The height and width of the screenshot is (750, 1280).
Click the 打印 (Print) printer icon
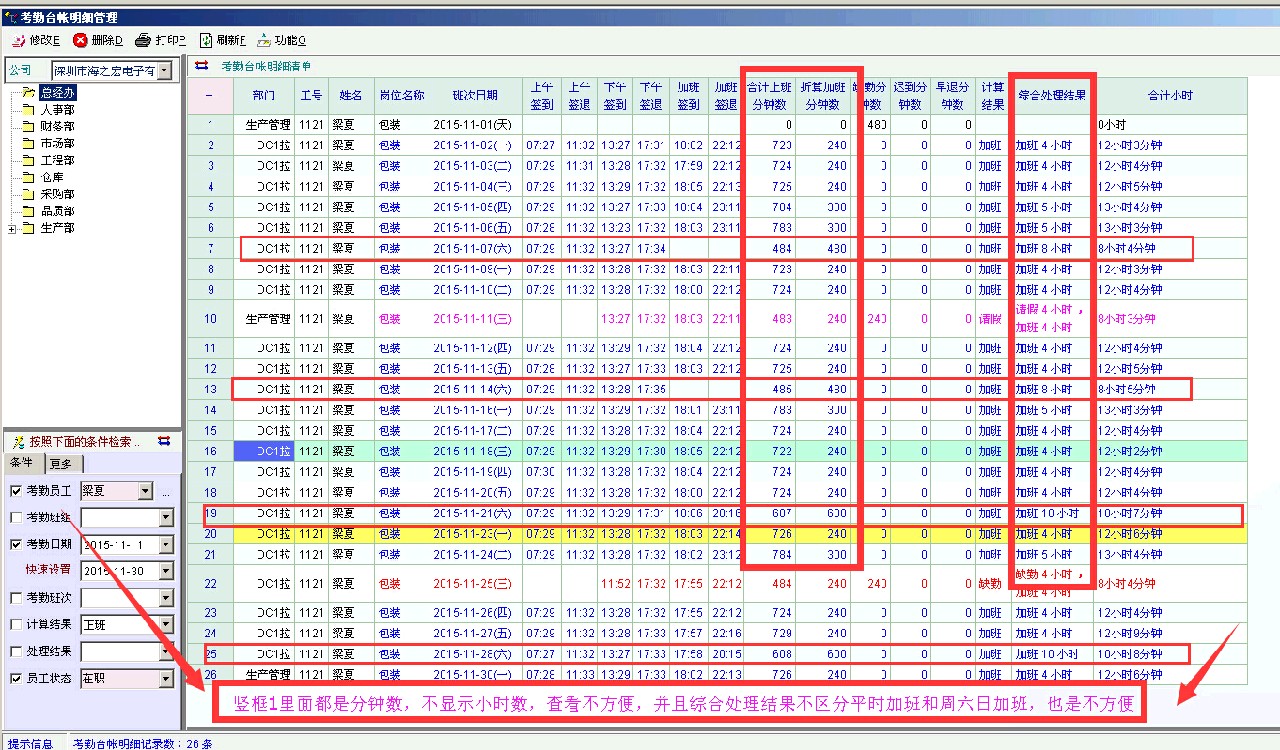[143, 41]
